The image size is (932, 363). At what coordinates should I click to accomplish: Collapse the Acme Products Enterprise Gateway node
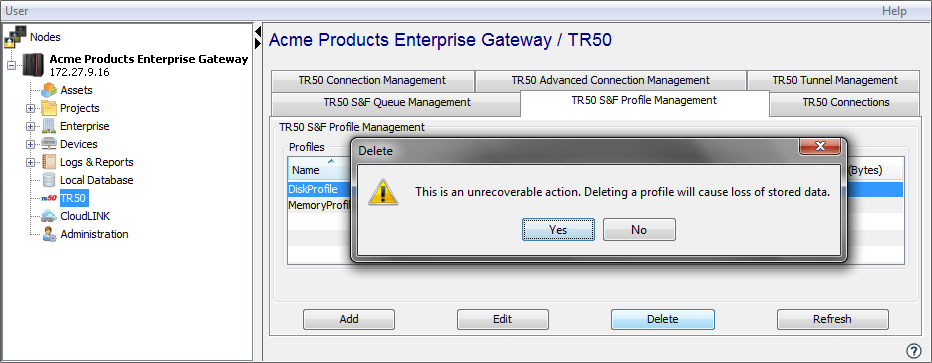coord(12,65)
